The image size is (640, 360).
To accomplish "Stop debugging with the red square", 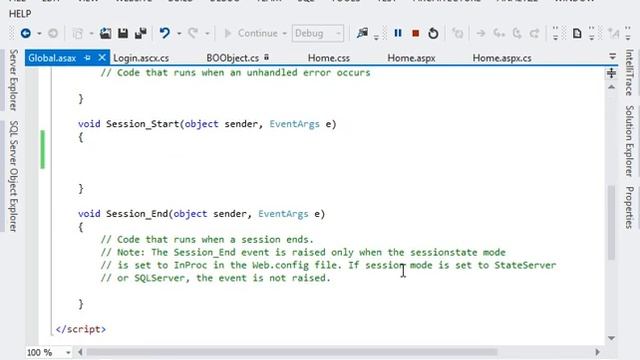I will click(416, 33).
